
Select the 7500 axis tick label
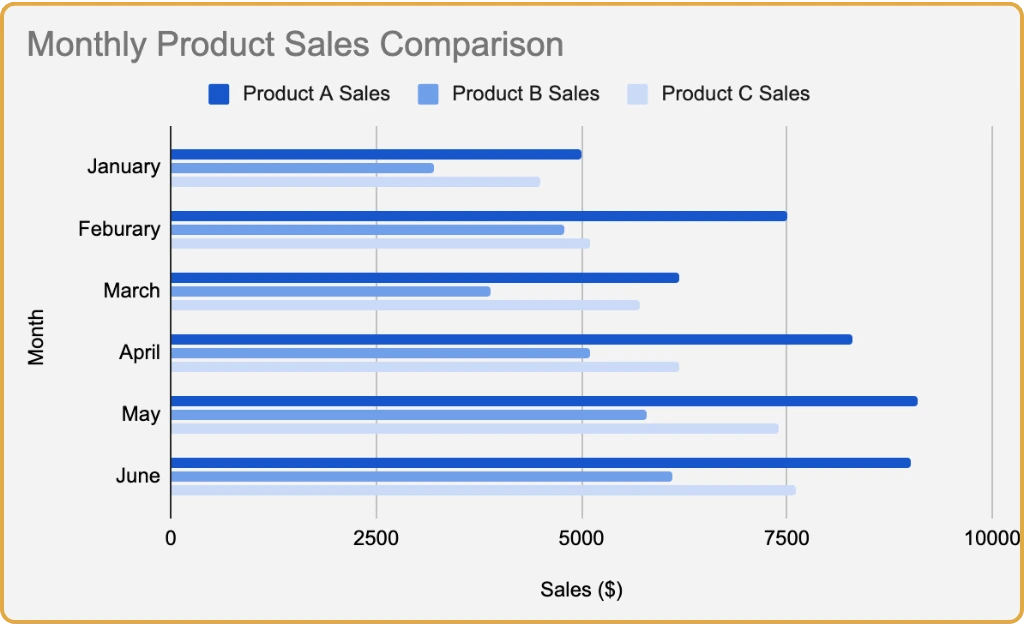786,539
